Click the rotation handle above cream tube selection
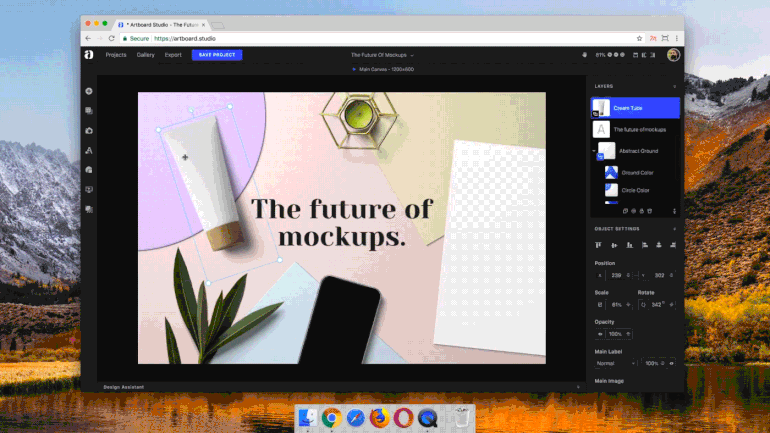 (x=192, y=110)
